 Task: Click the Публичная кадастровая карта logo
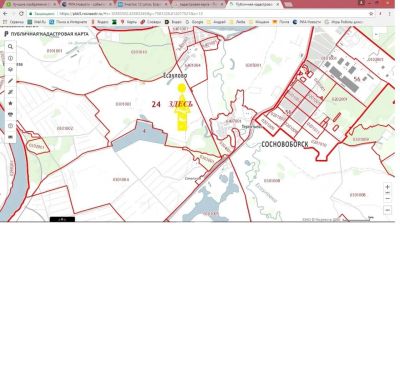(x=47, y=34)
